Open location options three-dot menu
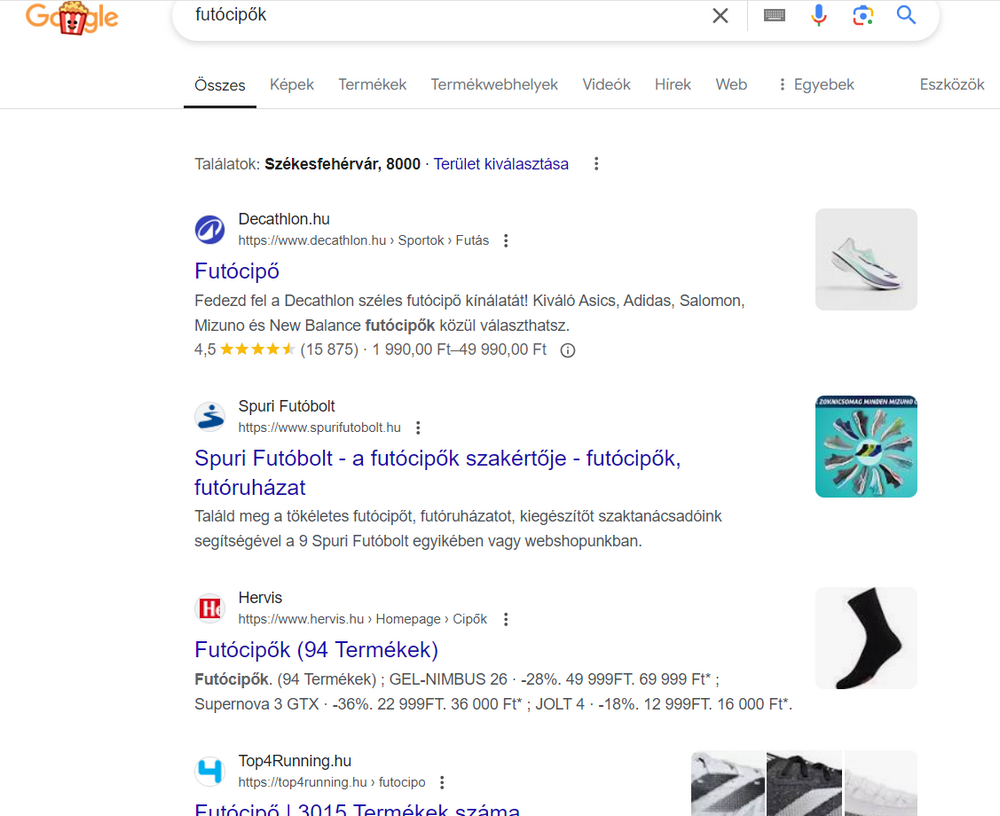 coord(596,164)
